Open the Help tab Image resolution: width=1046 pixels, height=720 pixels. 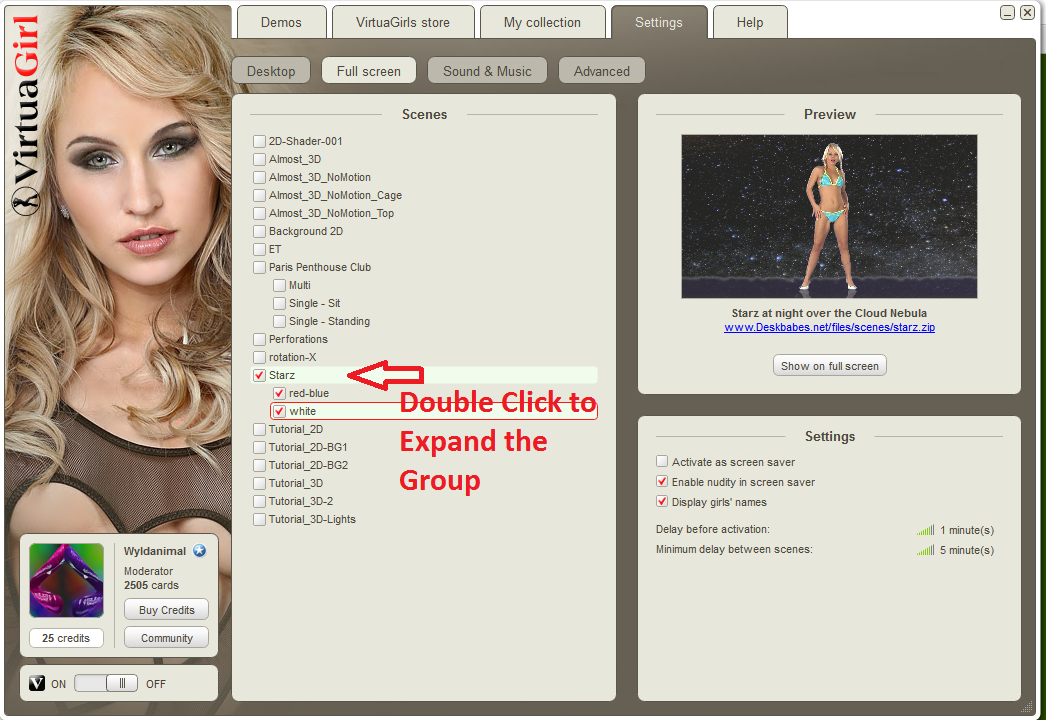(750, 22)
